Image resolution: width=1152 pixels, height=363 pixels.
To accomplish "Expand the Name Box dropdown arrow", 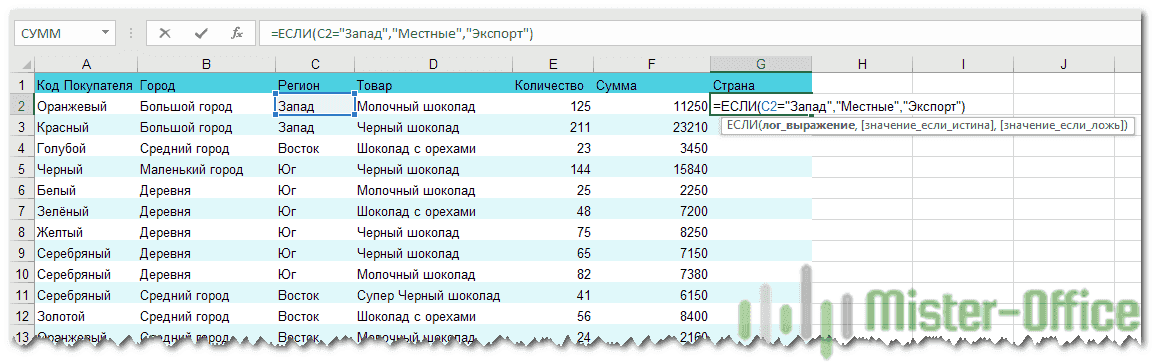I will (106, 33).
